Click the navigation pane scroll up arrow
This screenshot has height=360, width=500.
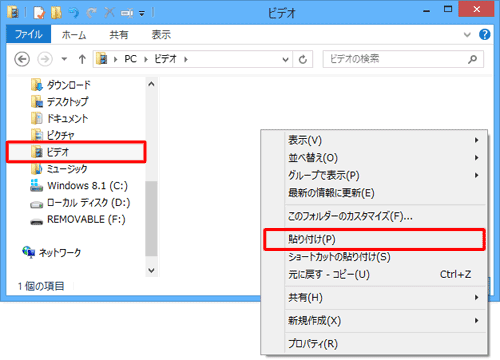coord(151,84)
